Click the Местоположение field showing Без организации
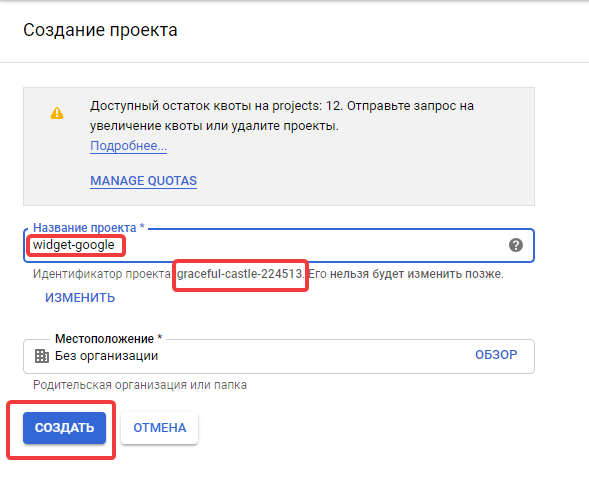This screenshot has width=589, height=488. (x=279, y=356)
